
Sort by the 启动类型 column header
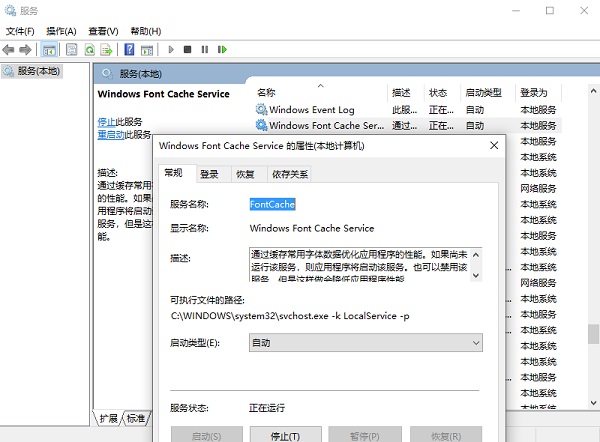pos(488,92)
